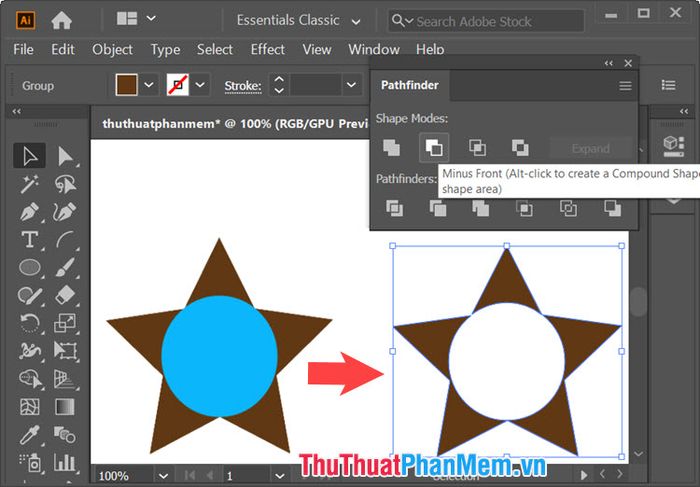This screenshot has height=487, width=700.
Task: Open the artboard number dropdown
Action: [280, 475]
